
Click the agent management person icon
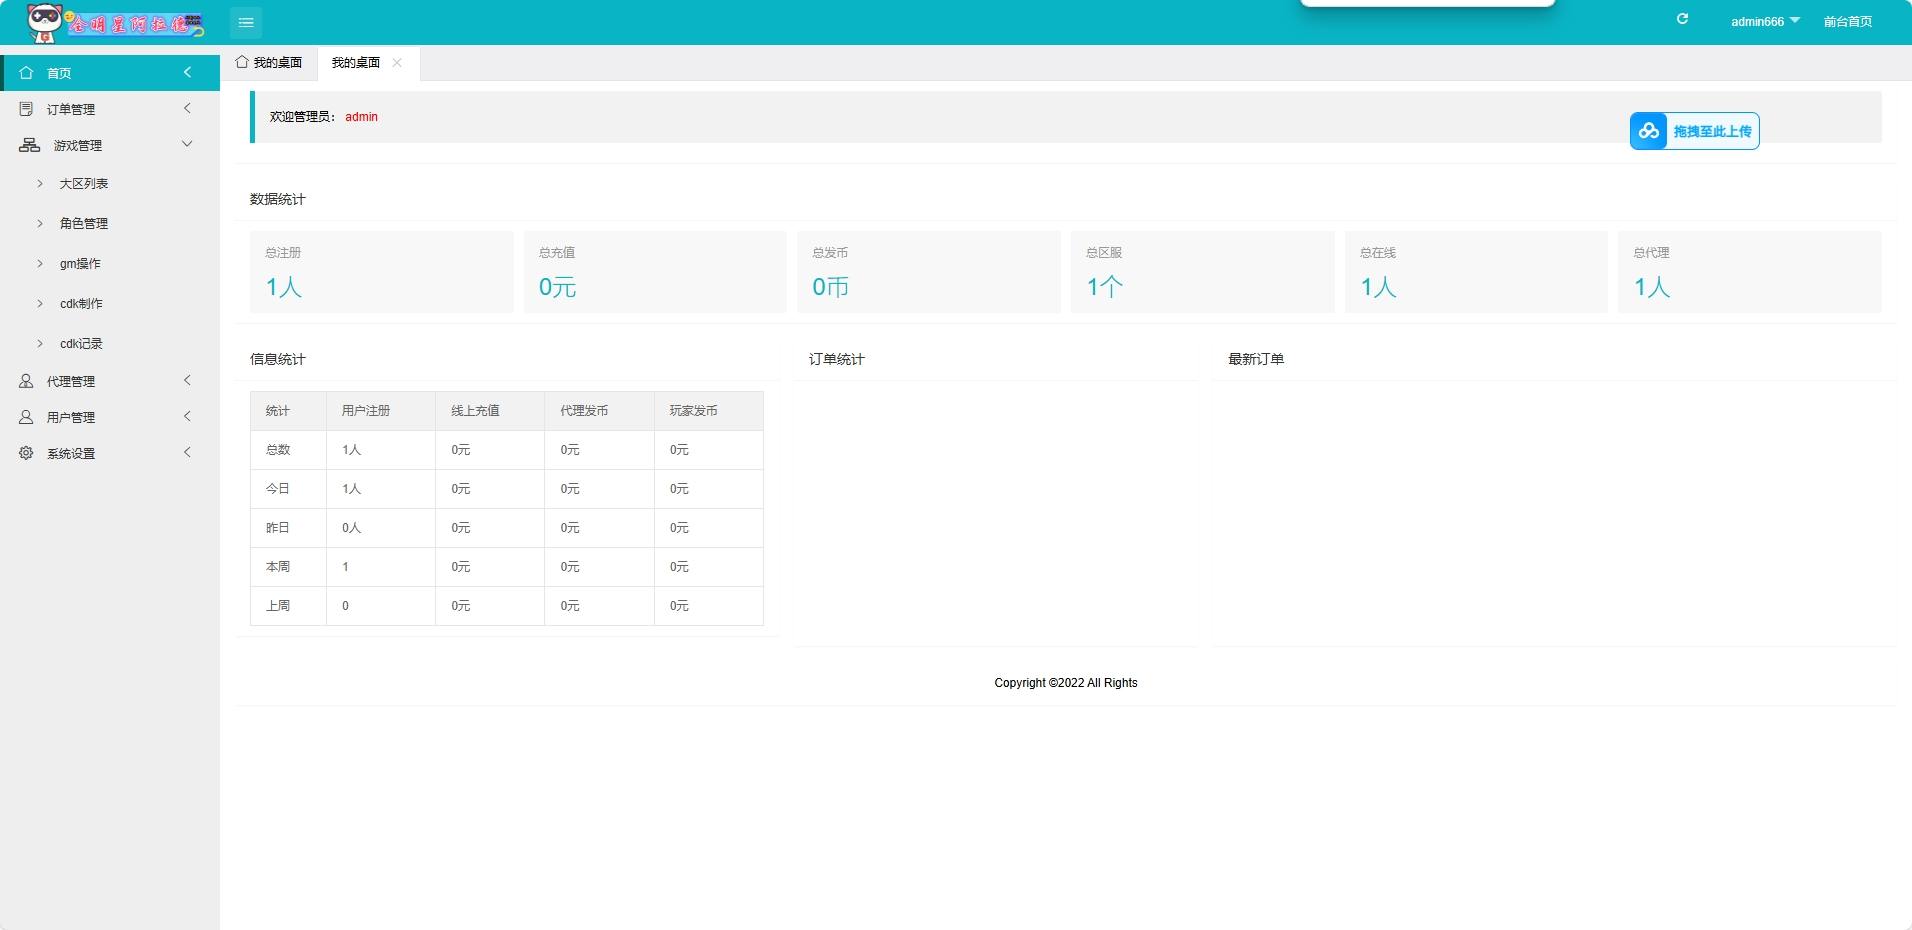point(26,381)
